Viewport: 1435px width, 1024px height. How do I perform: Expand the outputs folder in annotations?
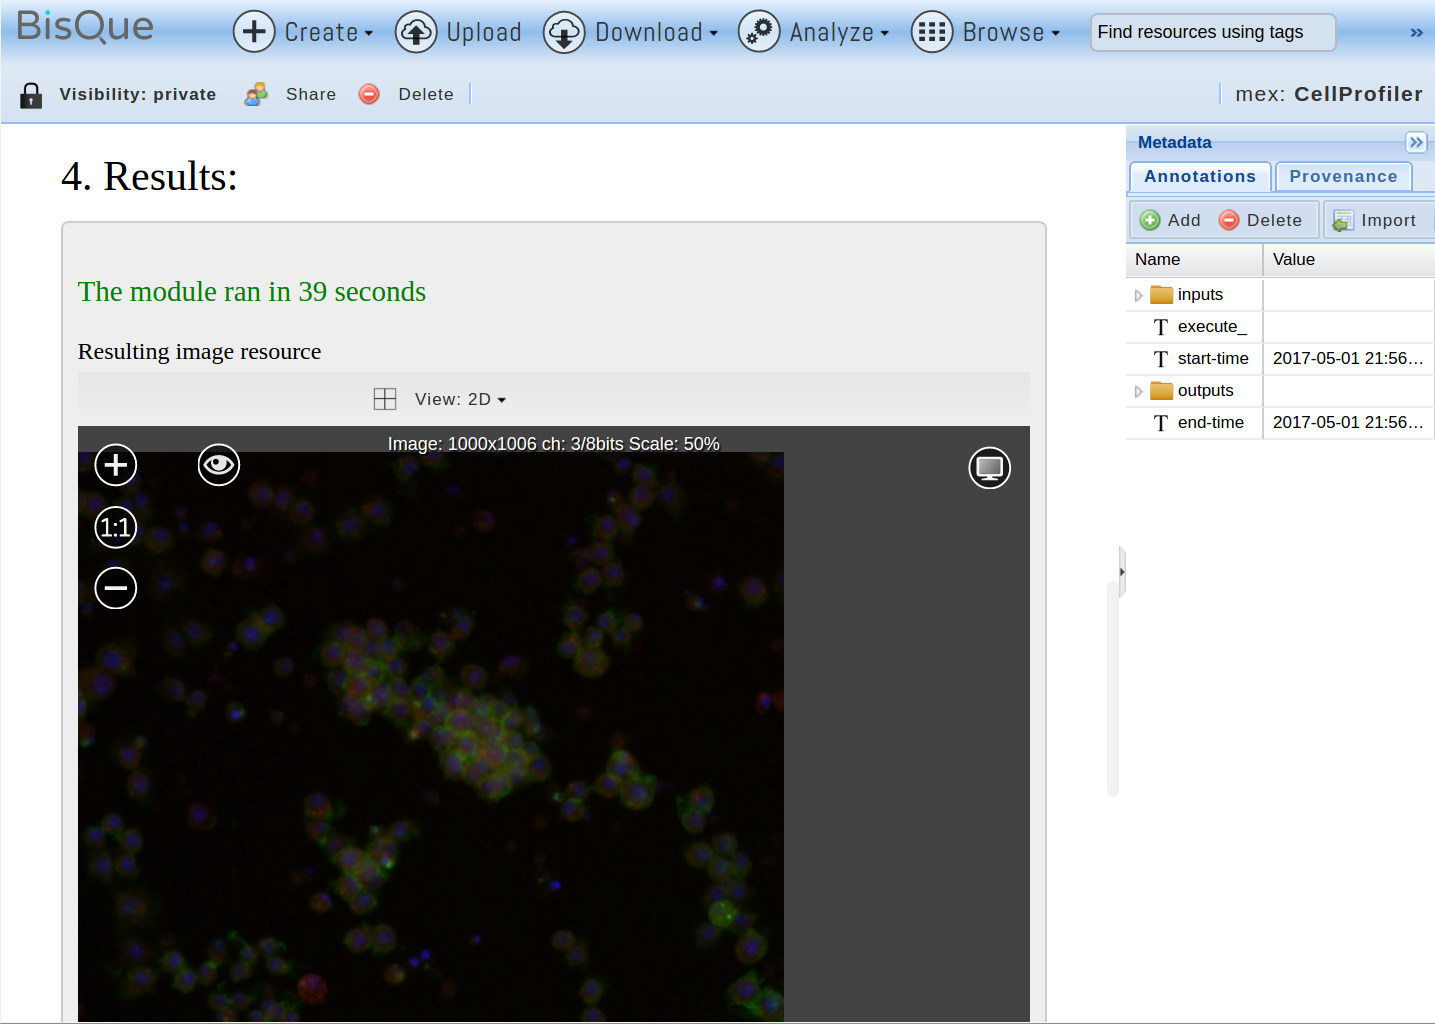(1138, 391)
